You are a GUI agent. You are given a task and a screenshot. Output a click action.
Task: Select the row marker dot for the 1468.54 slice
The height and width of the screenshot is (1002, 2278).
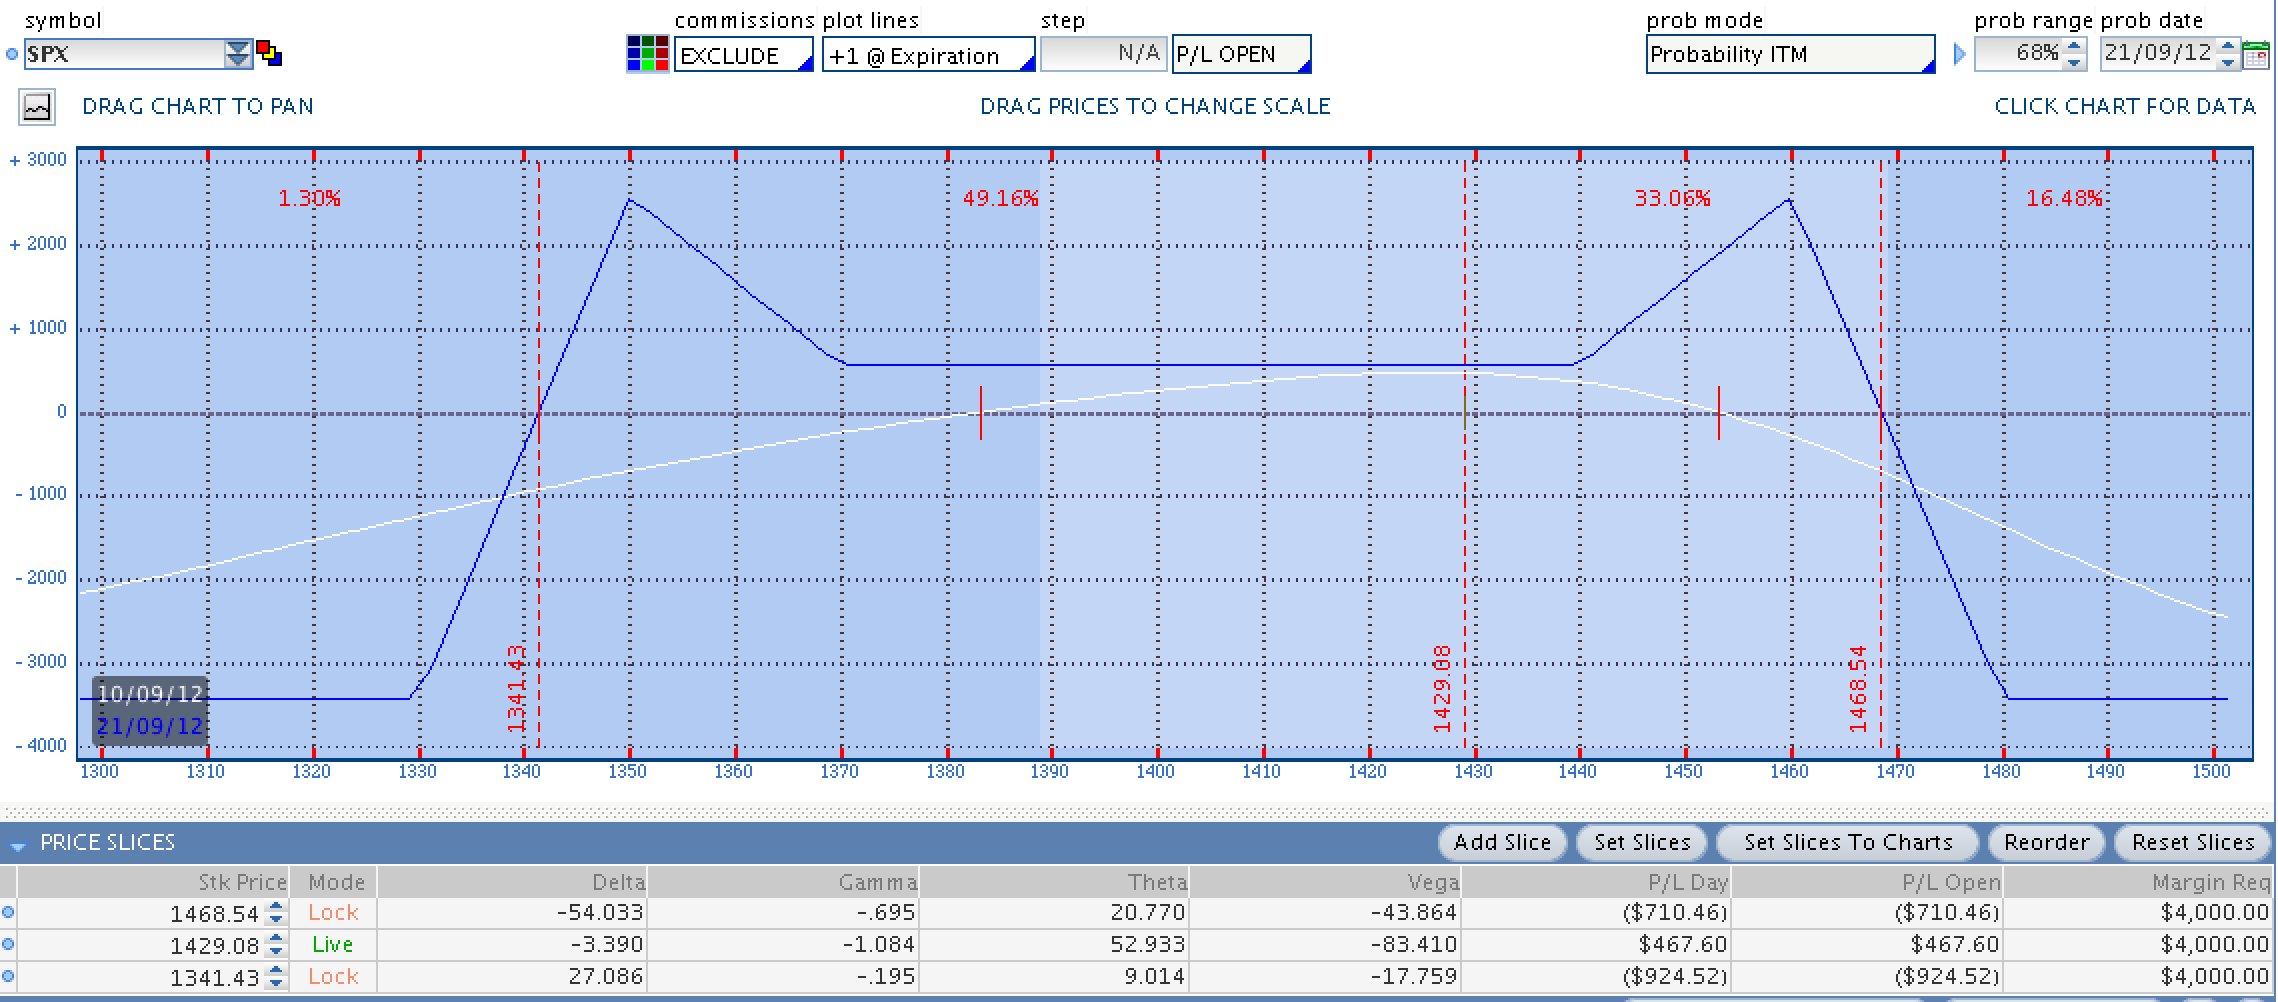click(9, 912)
